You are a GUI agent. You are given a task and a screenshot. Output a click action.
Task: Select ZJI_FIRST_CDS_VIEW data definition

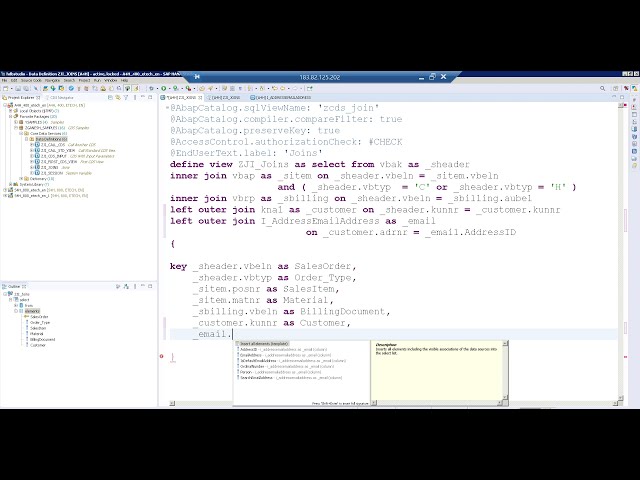(59, 162)
